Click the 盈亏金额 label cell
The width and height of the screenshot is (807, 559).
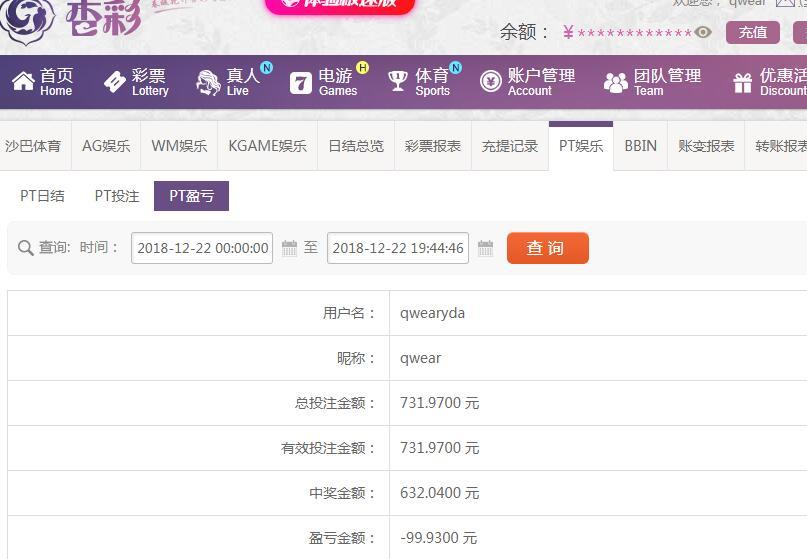[199, 538]
